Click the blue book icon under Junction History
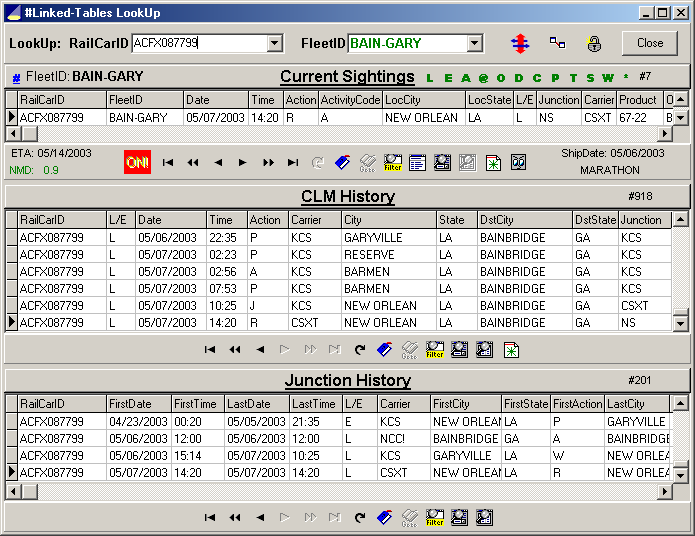 pyautogui.click(x=384, y=518)
